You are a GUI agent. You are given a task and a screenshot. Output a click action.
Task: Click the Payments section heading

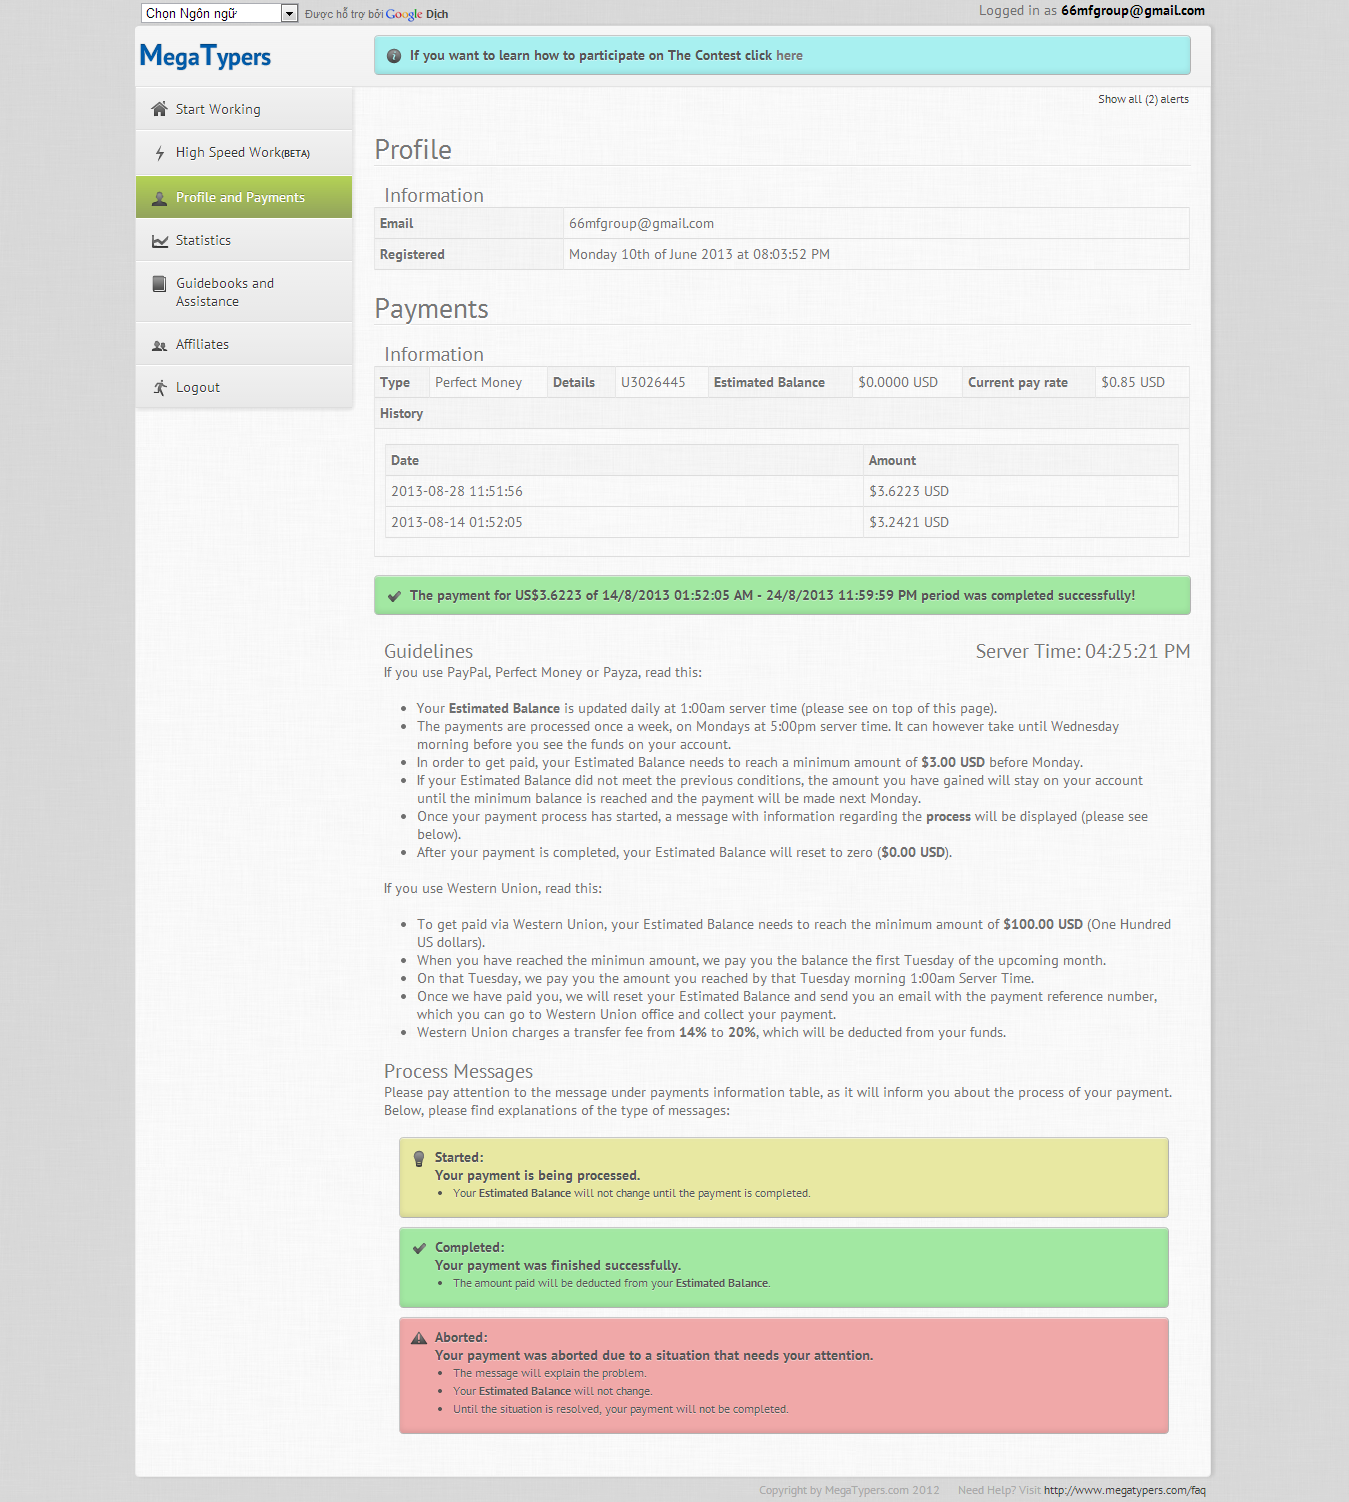431,309
